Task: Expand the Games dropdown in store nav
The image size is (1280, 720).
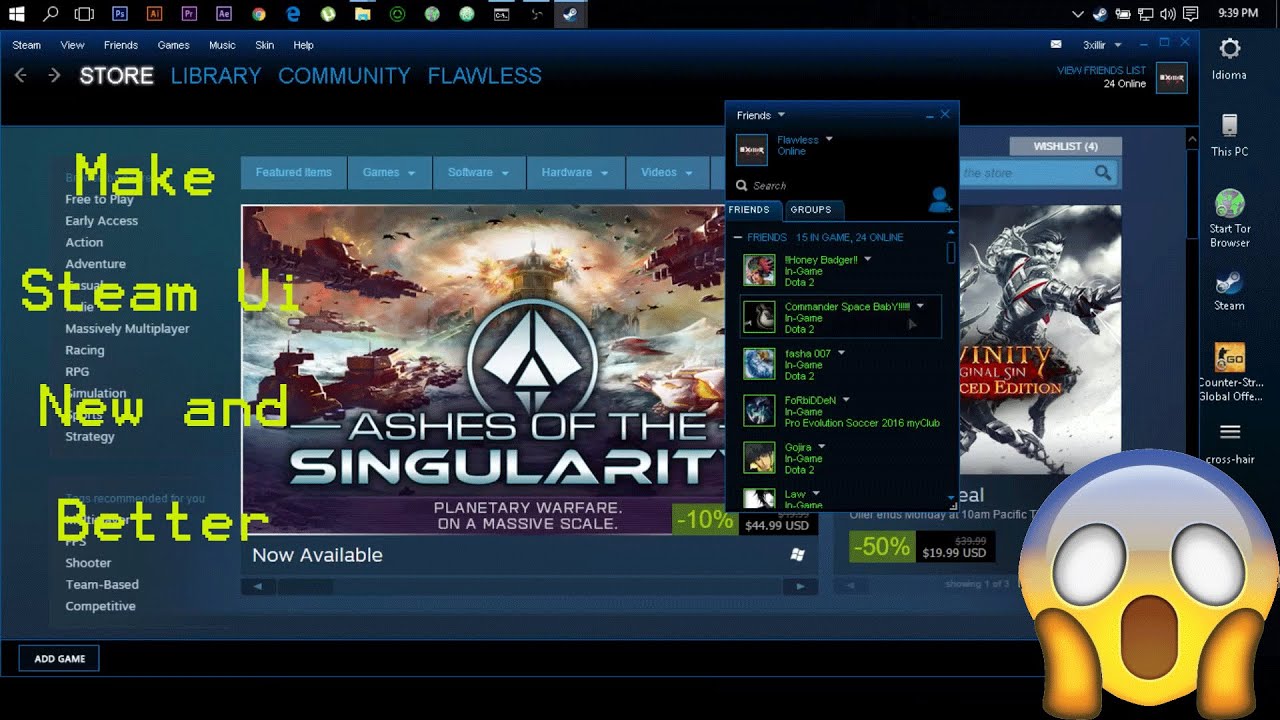Action: (389, 173)
